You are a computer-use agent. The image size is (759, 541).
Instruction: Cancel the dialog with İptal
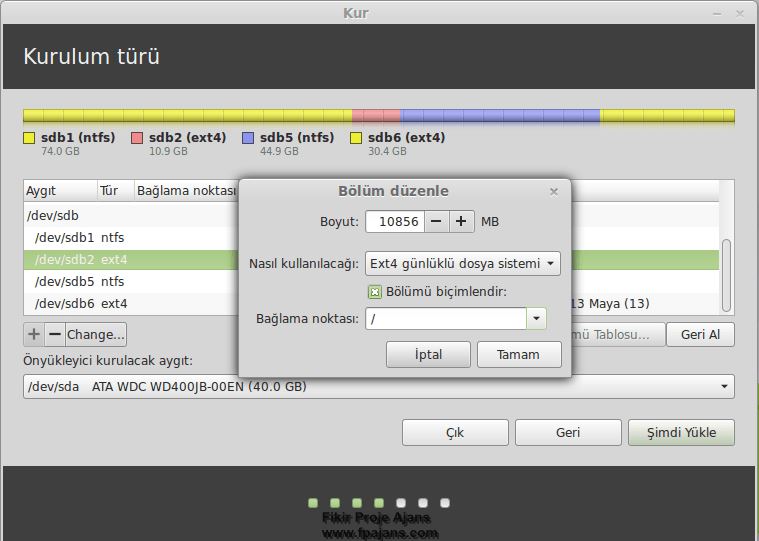point(428,355)
